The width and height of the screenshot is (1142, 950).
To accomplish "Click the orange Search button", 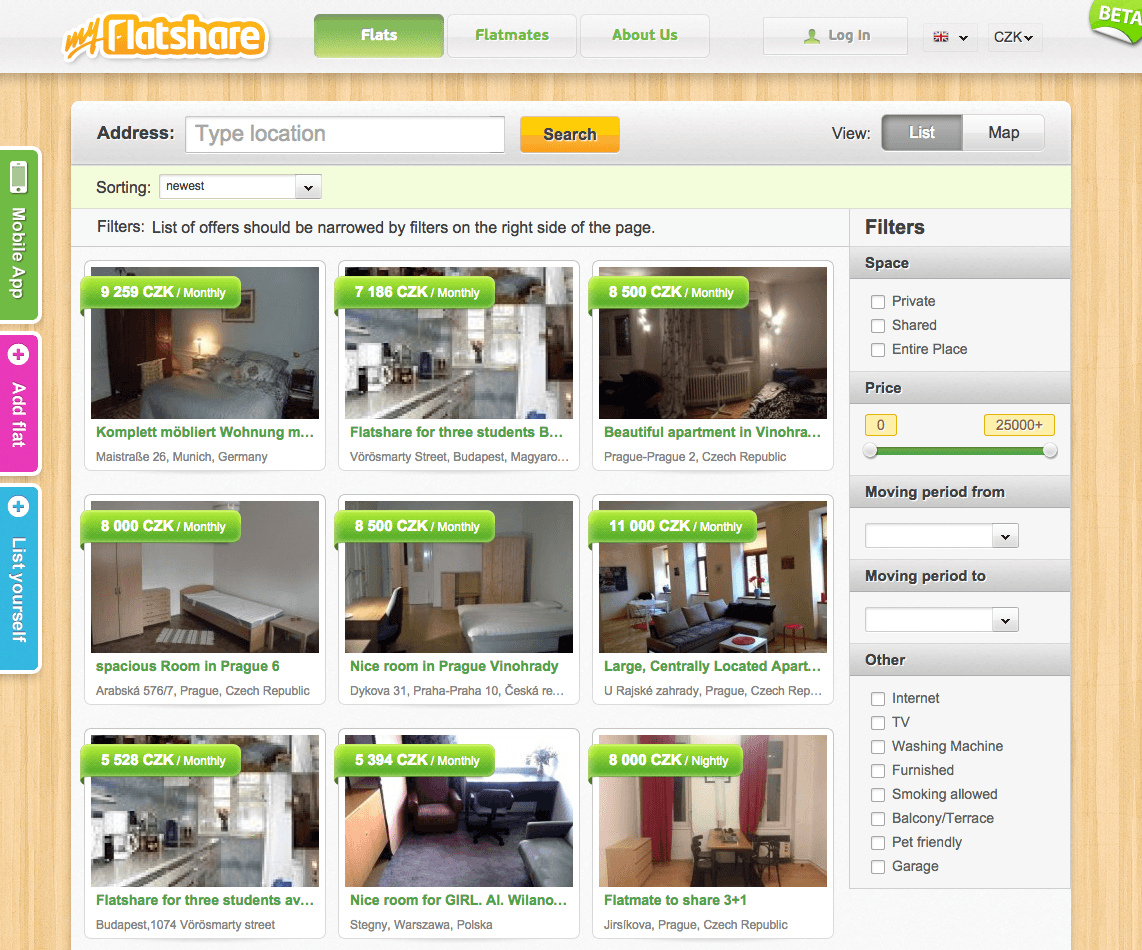I will 570,134.
